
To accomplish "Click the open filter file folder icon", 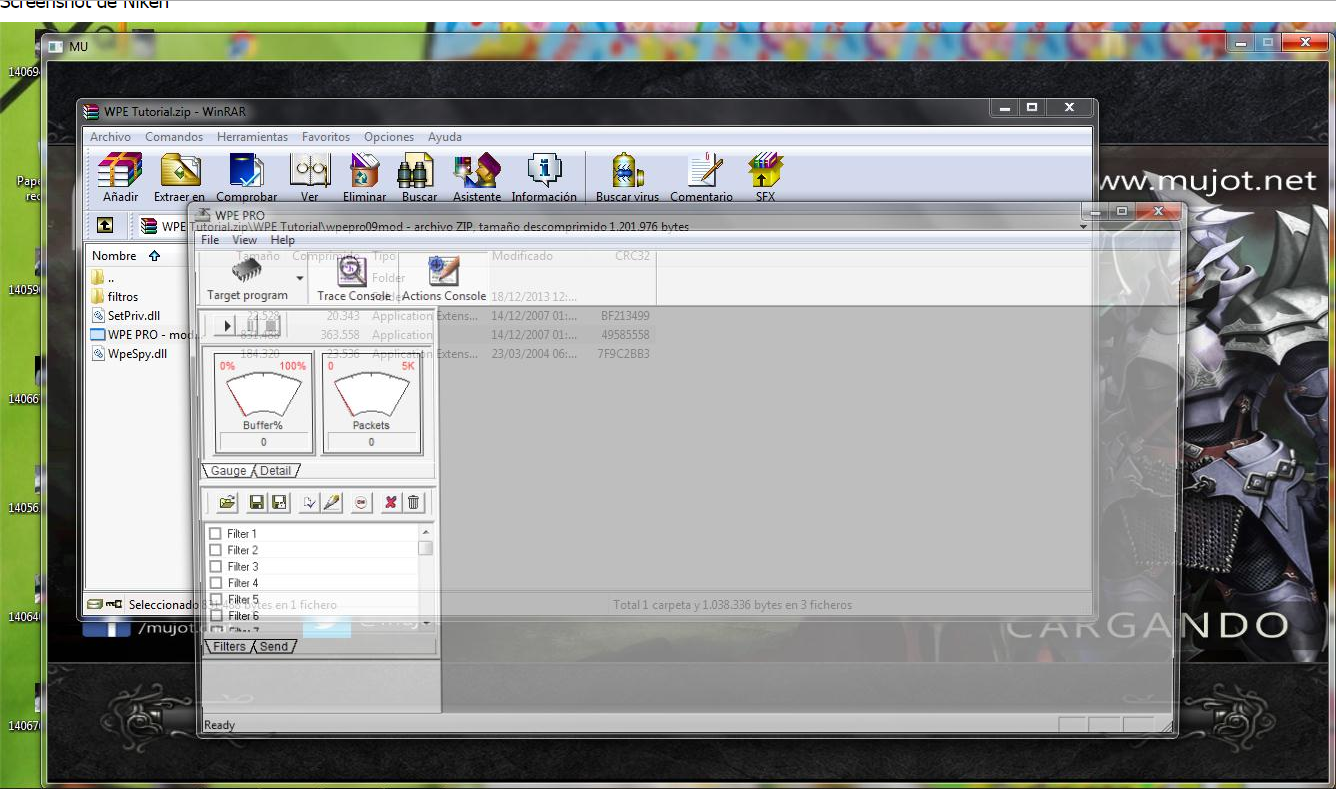I will click(x=227, y=502).
